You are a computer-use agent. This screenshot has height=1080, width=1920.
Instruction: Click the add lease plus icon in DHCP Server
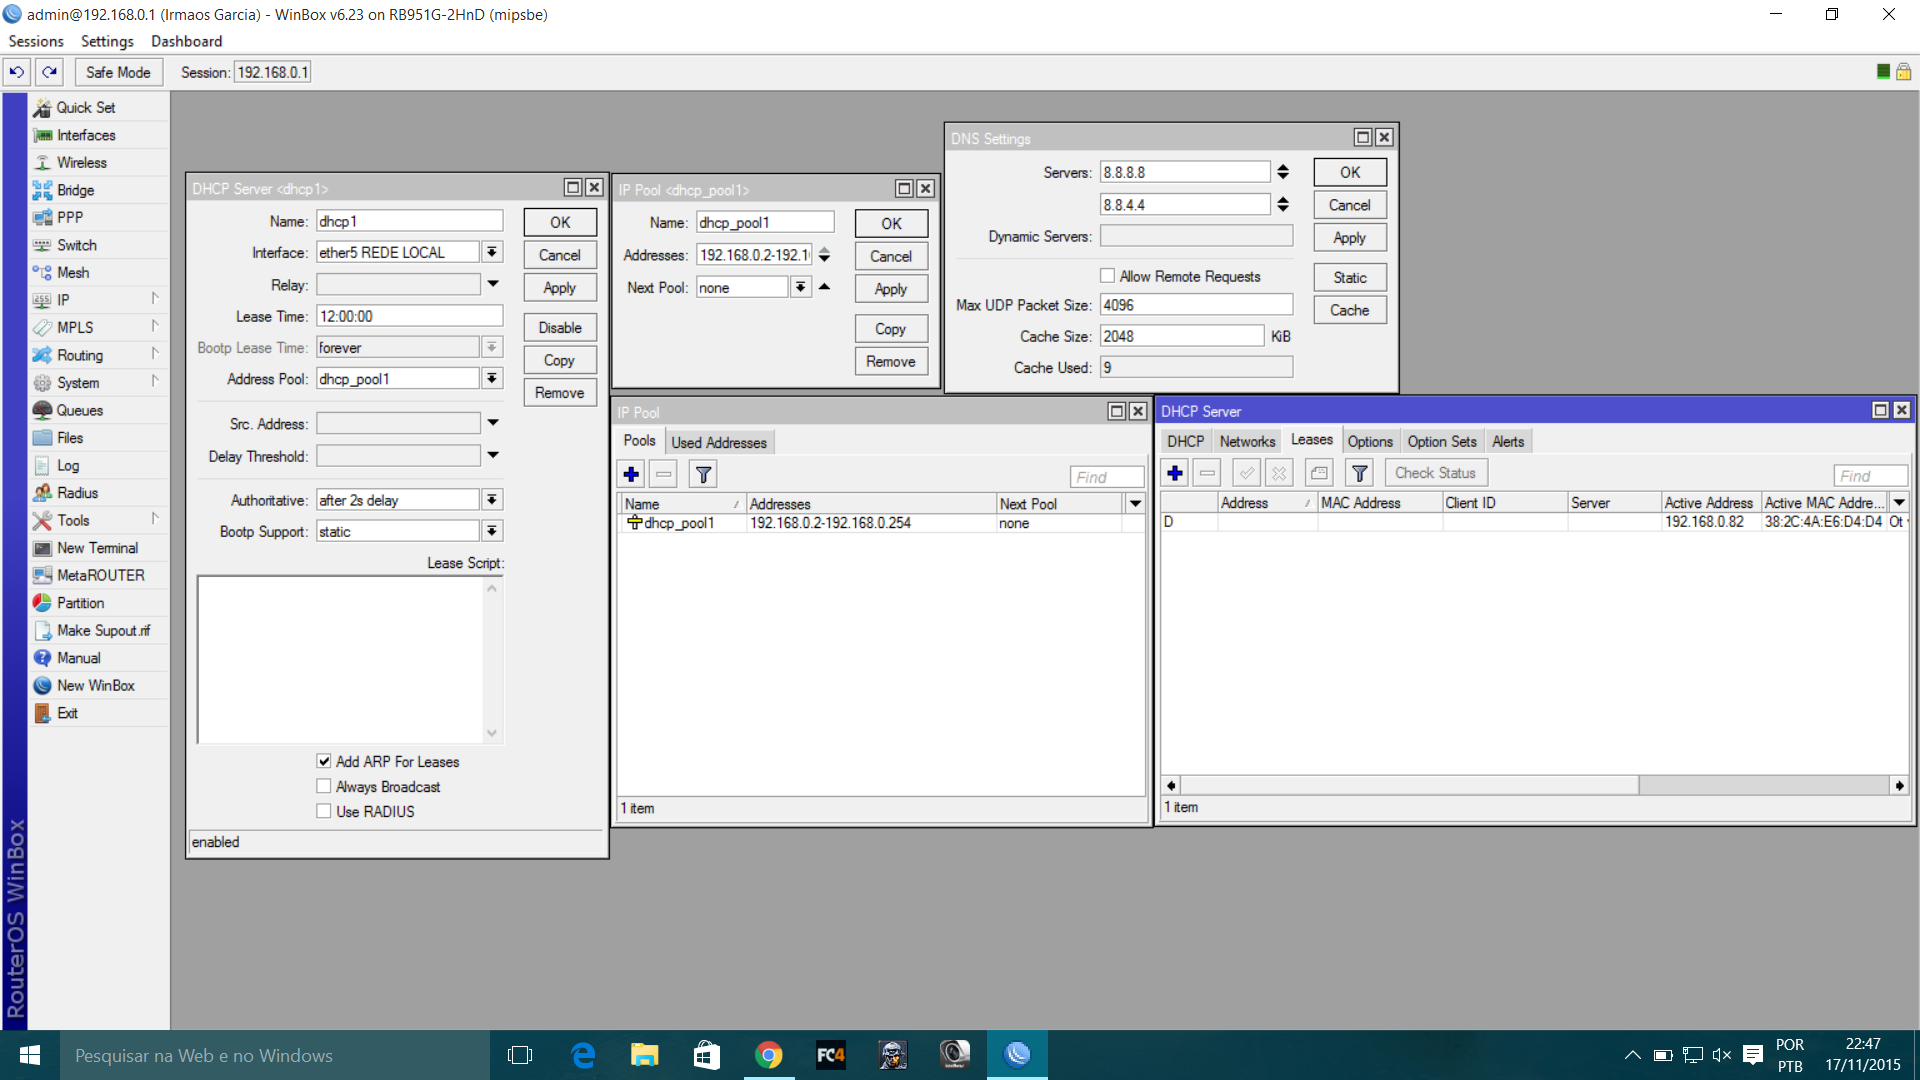[1175, 473]
